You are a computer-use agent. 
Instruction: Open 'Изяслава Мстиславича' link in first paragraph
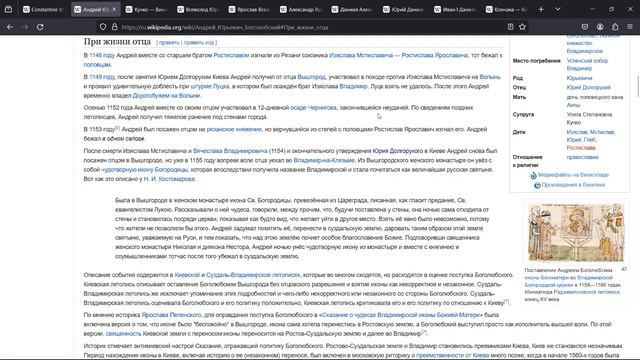(x=361, y=55)
